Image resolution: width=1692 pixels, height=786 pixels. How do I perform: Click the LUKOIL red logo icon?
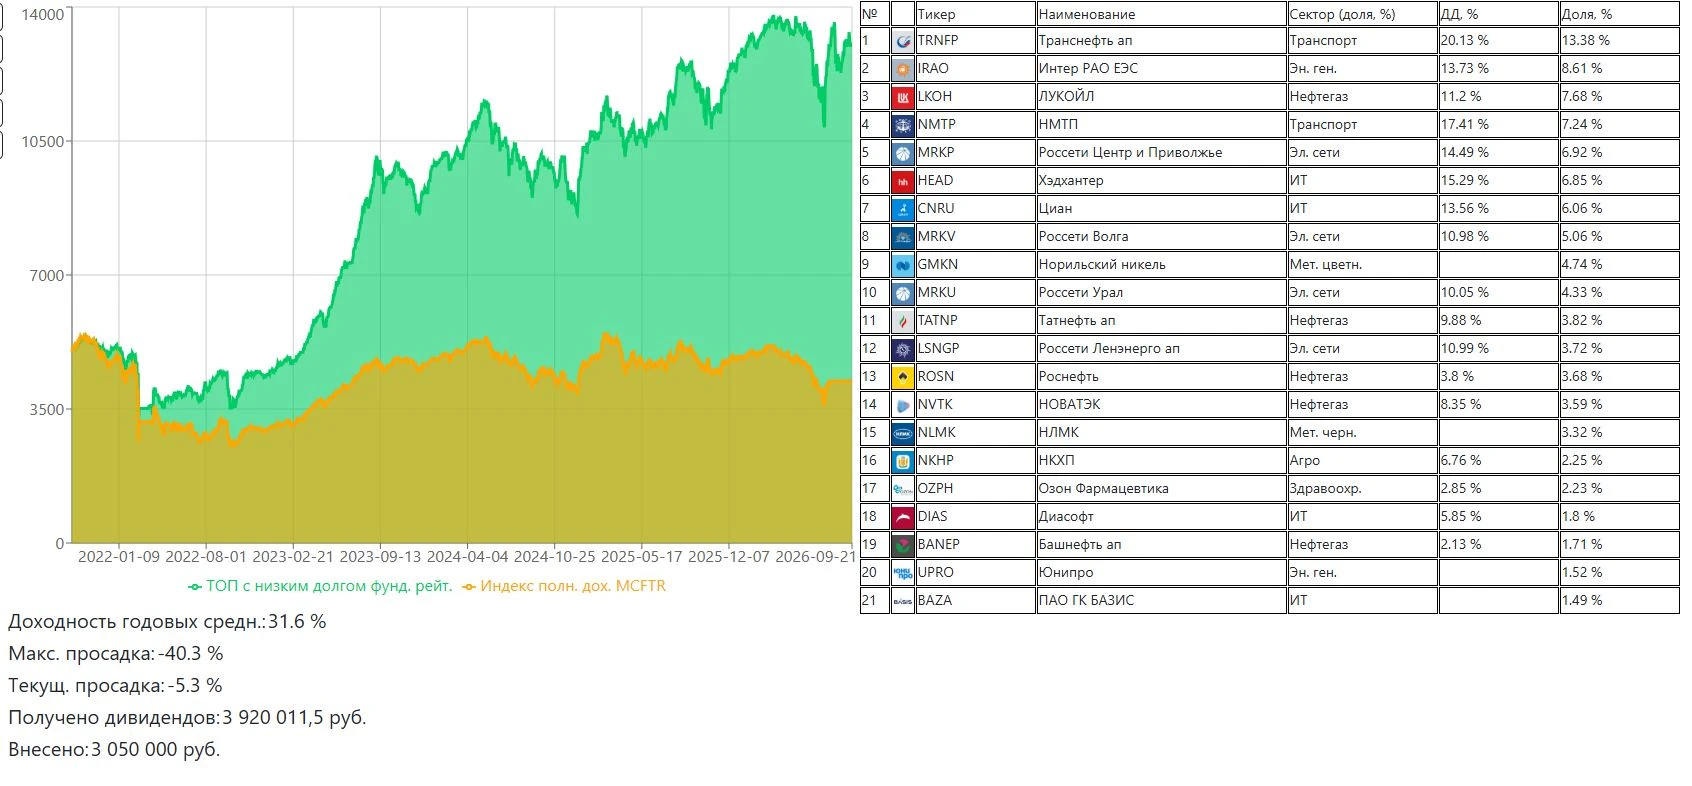coord(903,97)
